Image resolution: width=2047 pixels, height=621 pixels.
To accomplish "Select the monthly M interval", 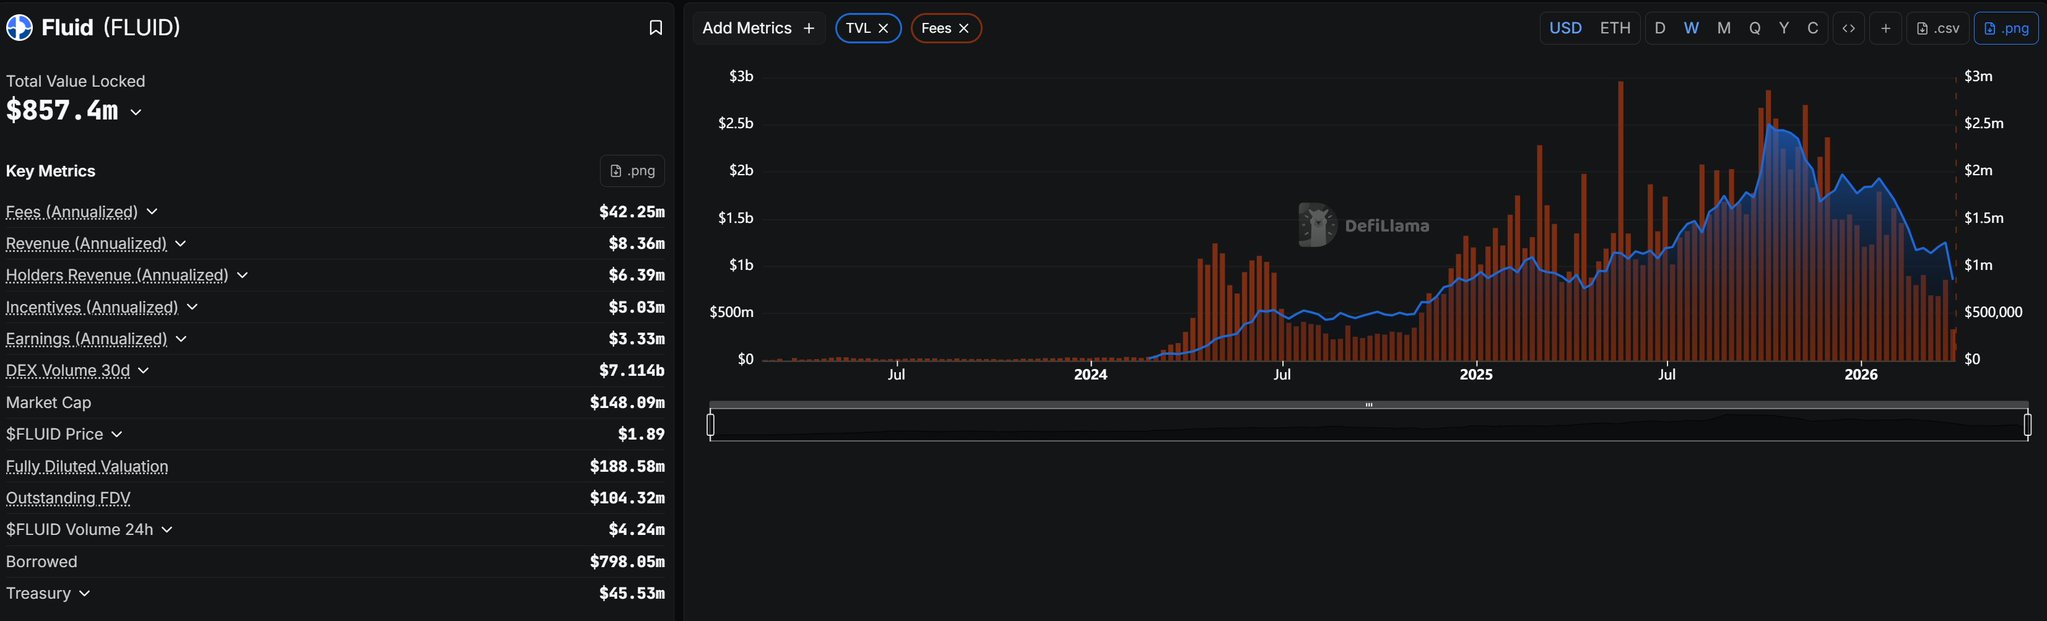I will tap(1723, 28).
